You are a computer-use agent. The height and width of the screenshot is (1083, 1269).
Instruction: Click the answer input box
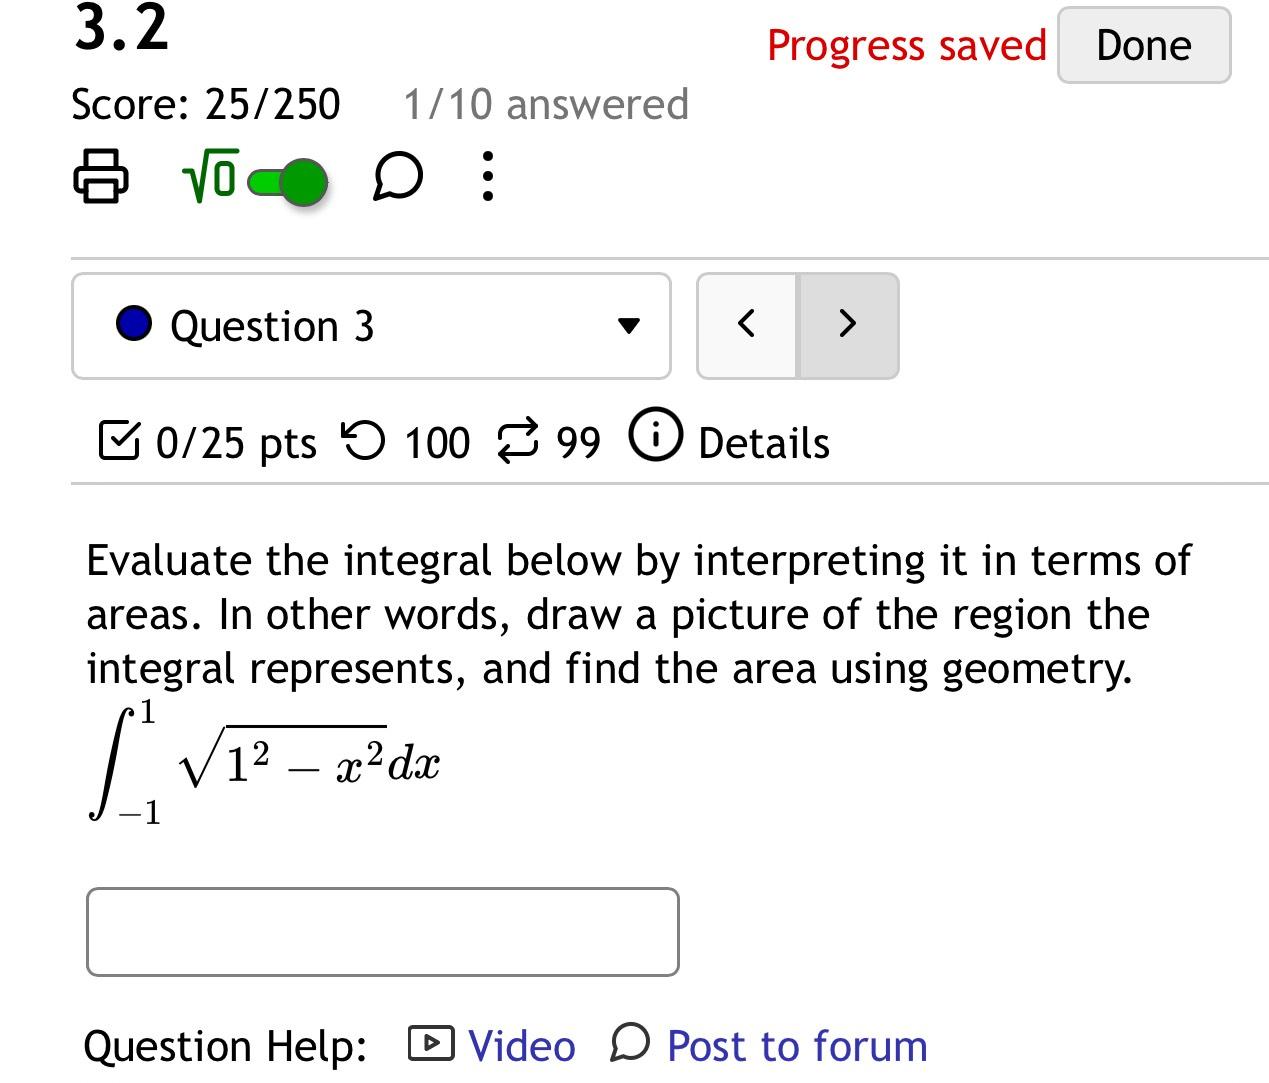point(383,932)
